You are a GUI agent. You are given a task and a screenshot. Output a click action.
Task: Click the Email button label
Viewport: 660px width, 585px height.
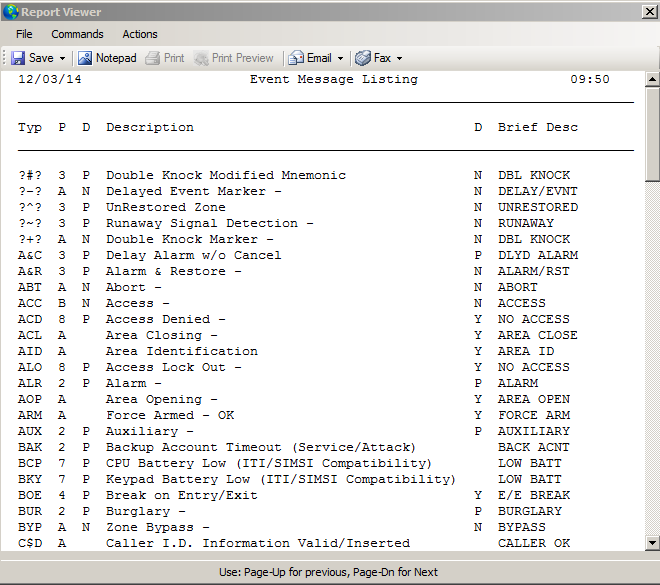(x=319, y=58)
